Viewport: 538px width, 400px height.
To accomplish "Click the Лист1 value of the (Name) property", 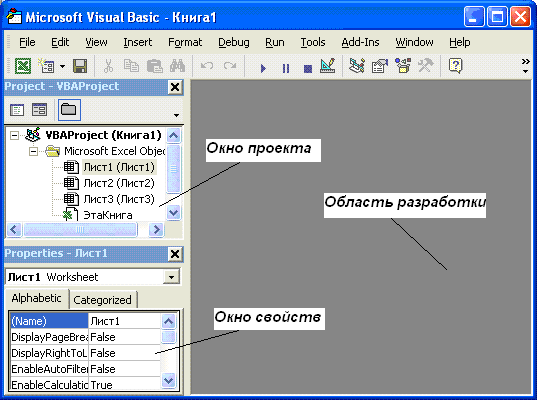I will coord(124,321).
